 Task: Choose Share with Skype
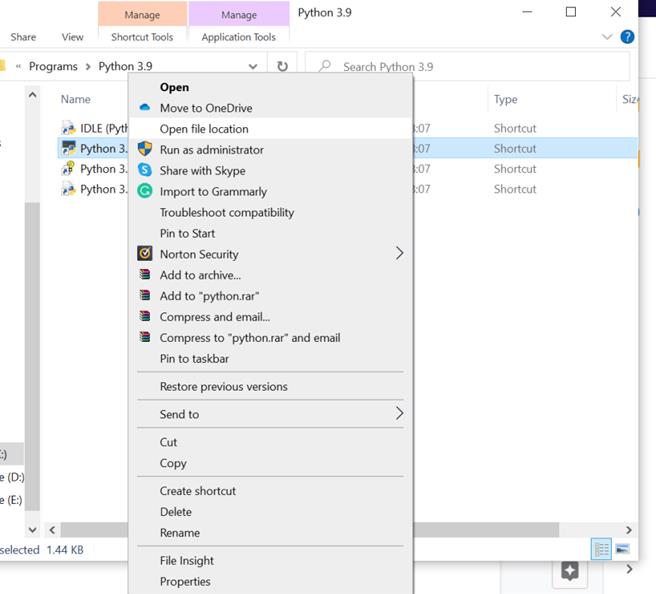point(202,171)
